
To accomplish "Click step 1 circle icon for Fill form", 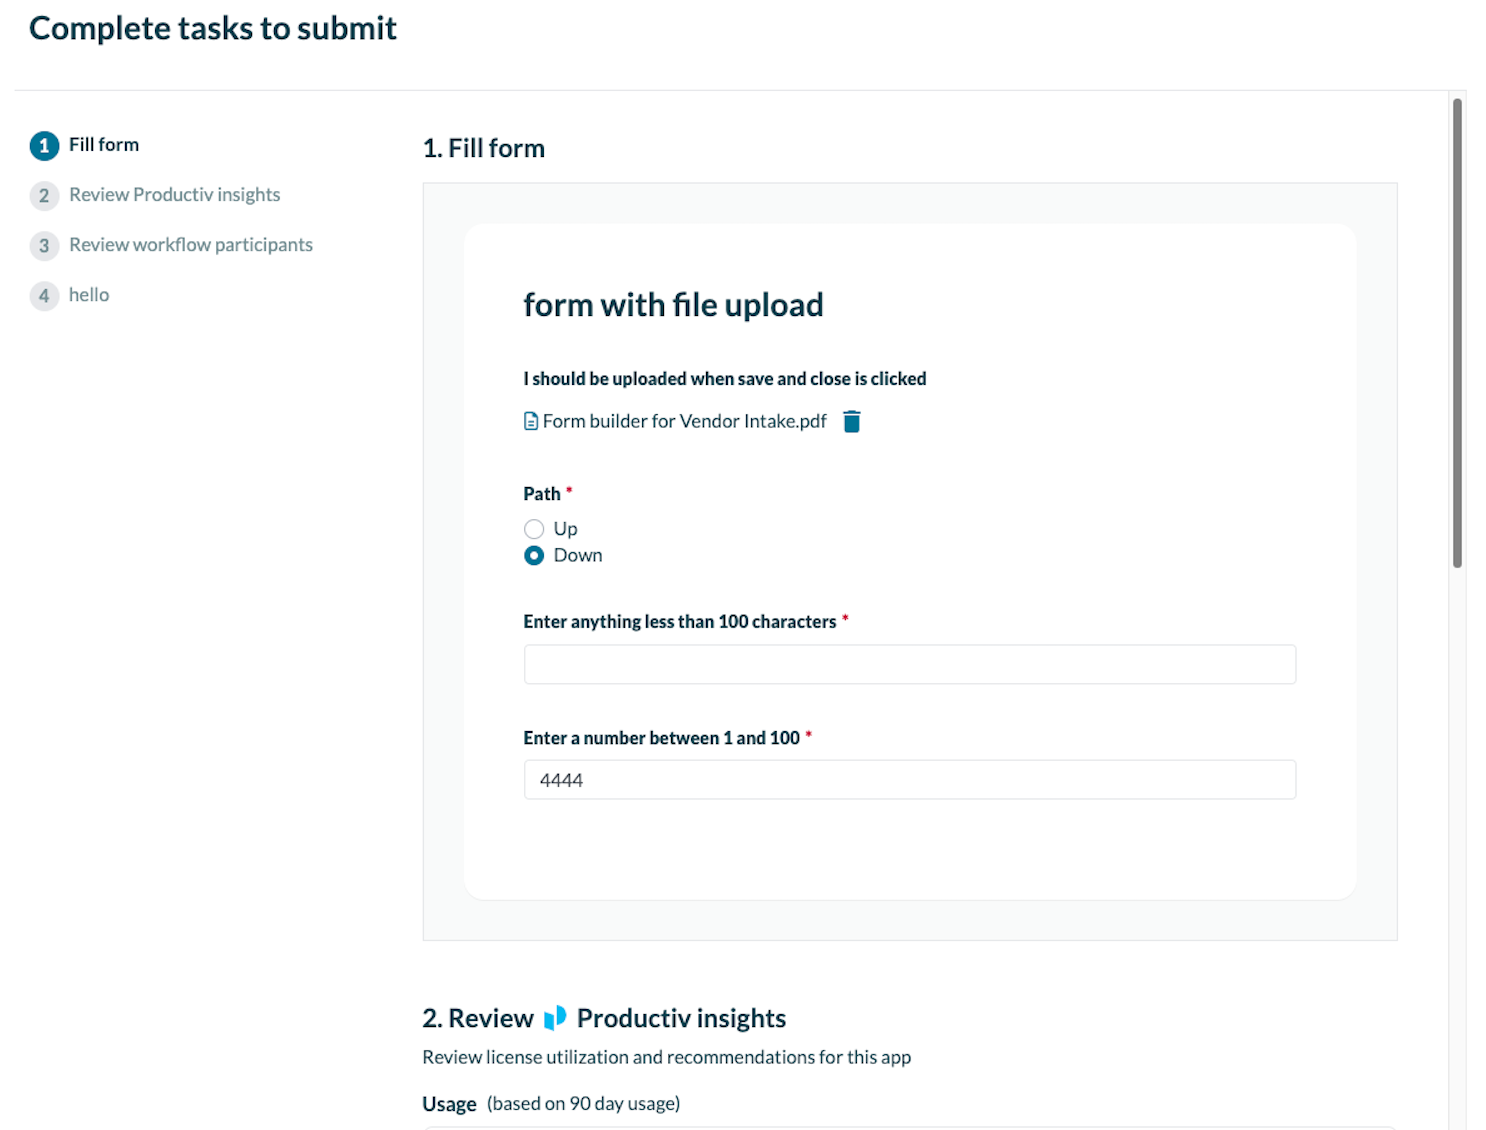I will click(44, 146).
